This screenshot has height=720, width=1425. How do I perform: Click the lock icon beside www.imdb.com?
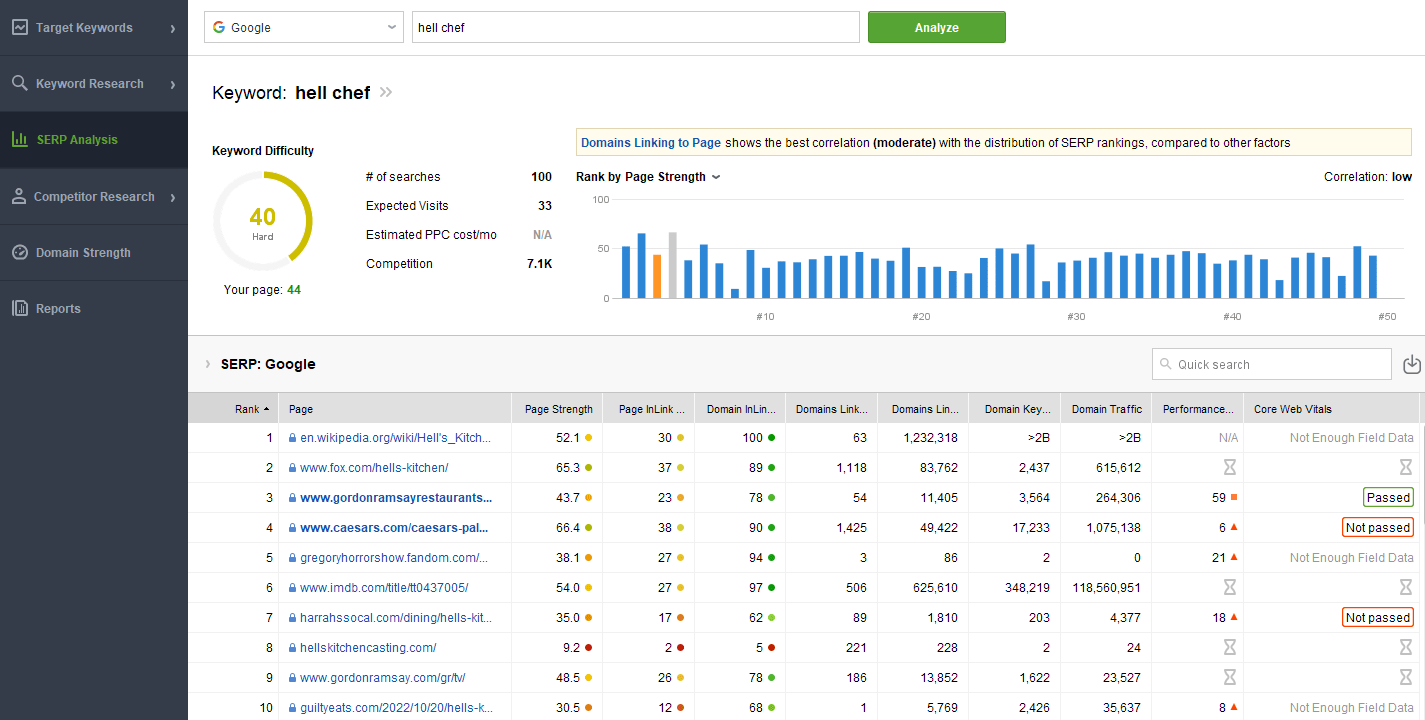coord(293,588)
